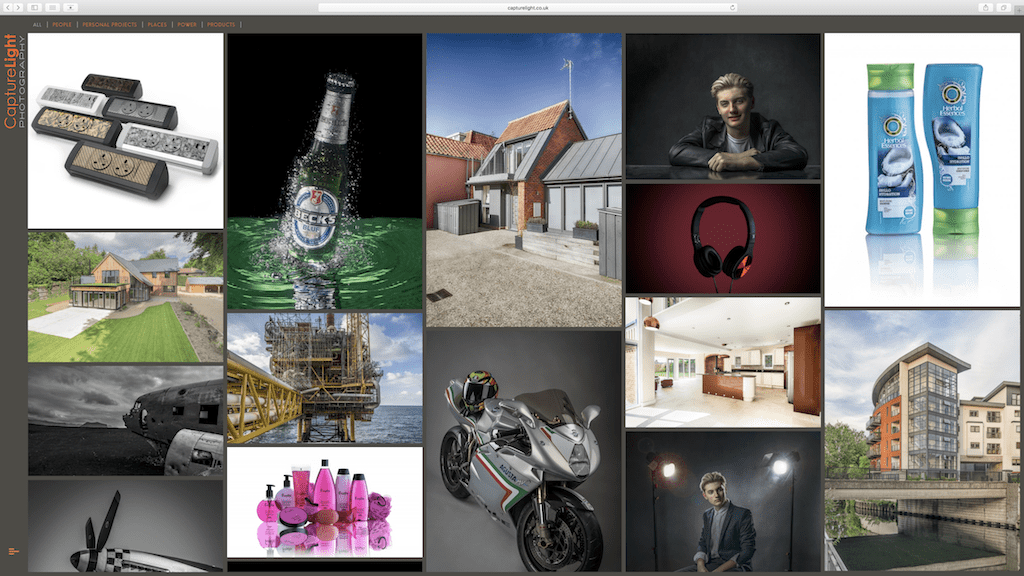View the offshore oil platform photo
The height and width of the screenshot is (576, 1024).
325,378
